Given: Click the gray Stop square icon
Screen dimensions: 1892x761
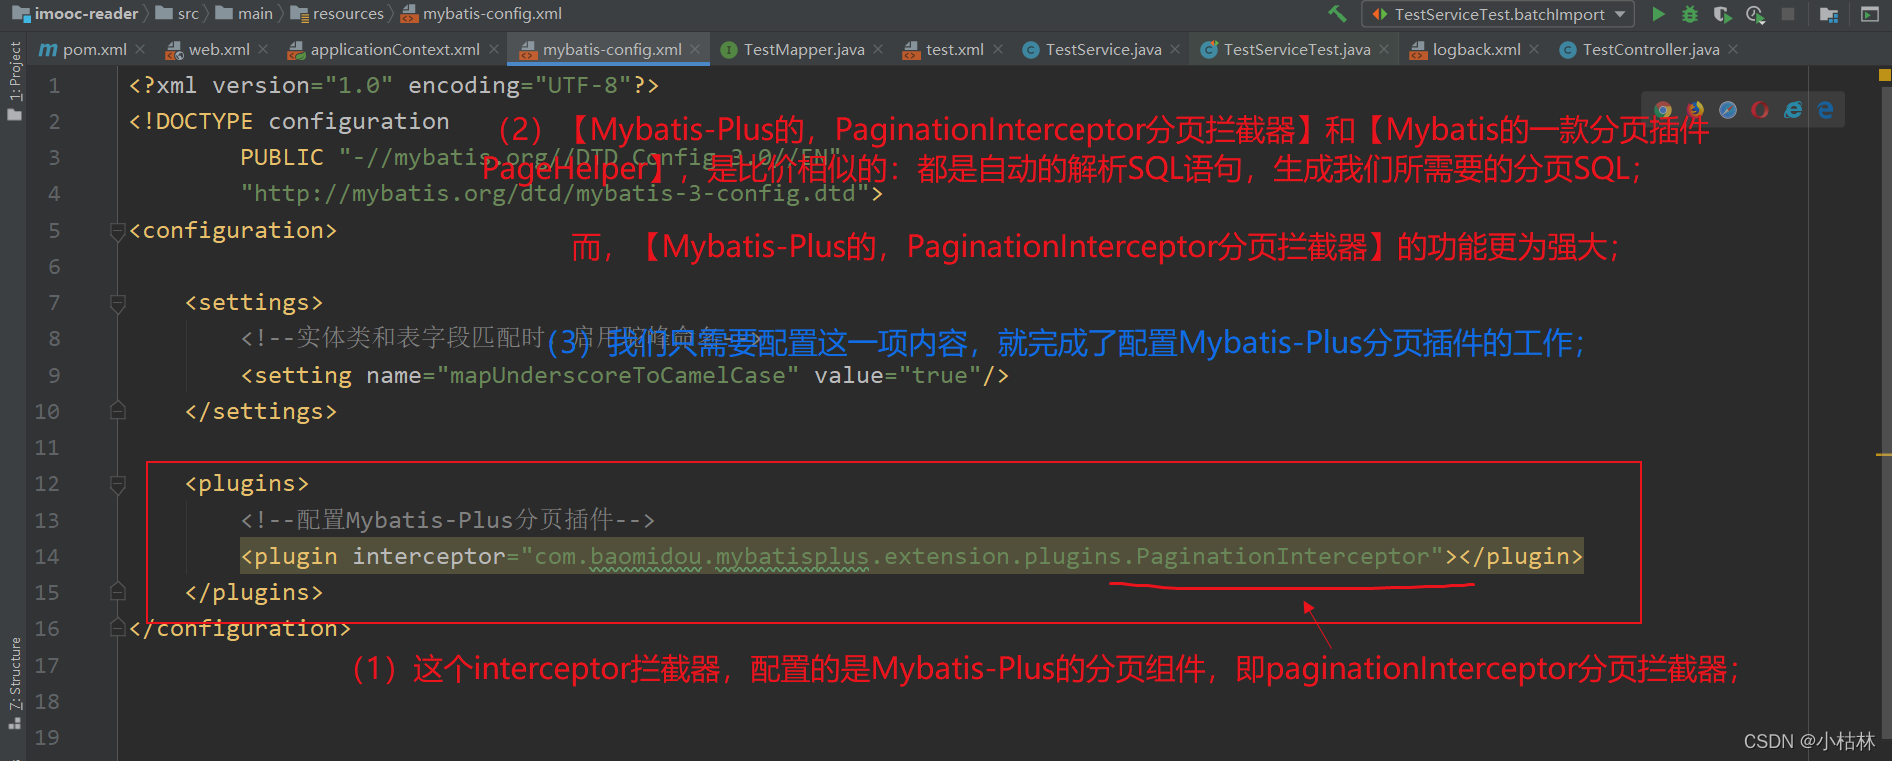Looking at the screenshot, I should tap(1788, 14).
